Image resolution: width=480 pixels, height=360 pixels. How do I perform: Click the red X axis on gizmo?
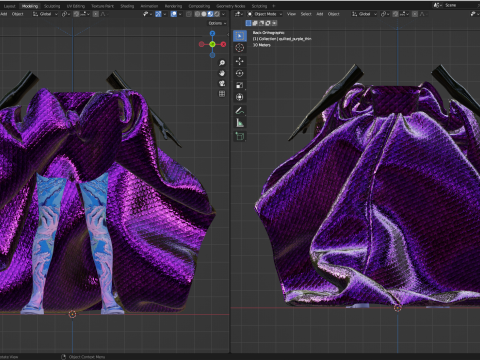pos(223,44)
